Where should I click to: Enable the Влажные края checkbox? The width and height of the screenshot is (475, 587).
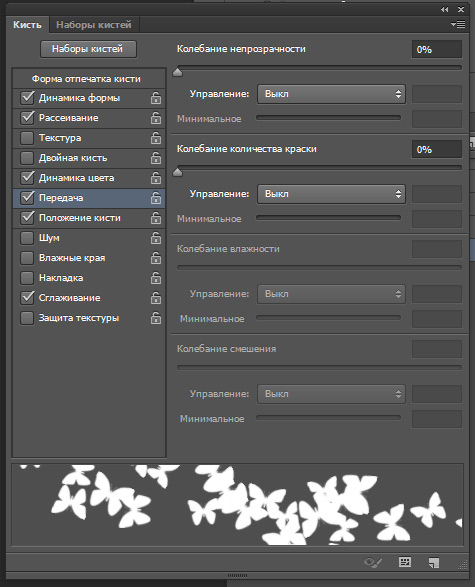pyautogui.click(x=27, y=258)
